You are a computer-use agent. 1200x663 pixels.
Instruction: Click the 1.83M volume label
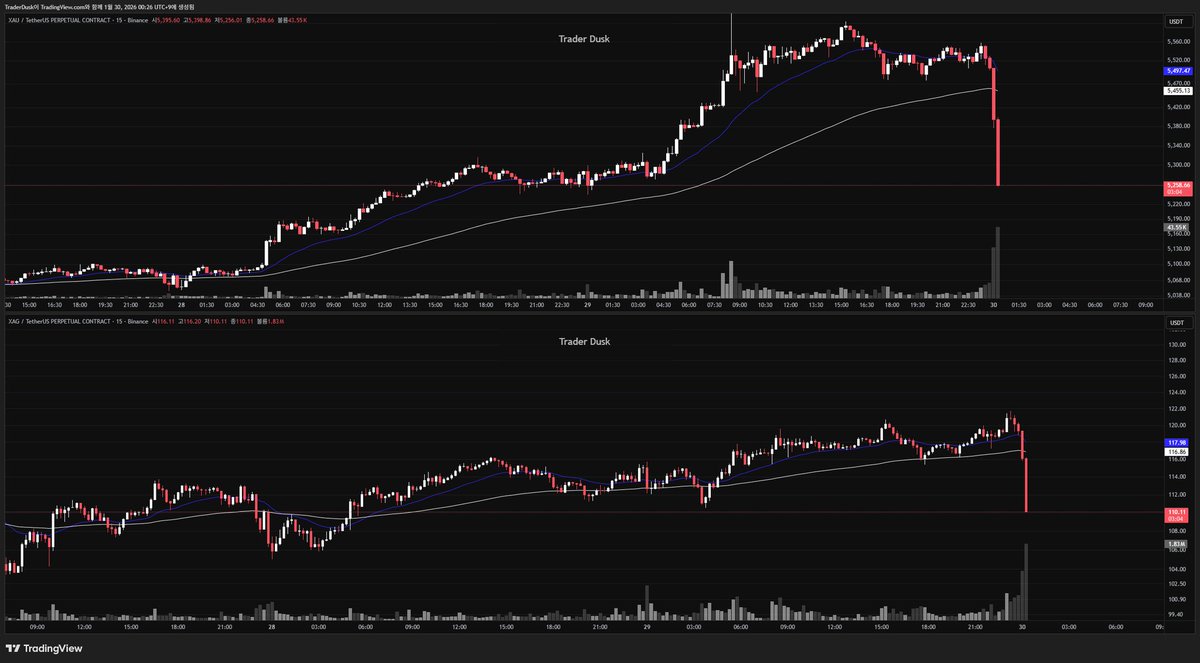click(1176, 543)
